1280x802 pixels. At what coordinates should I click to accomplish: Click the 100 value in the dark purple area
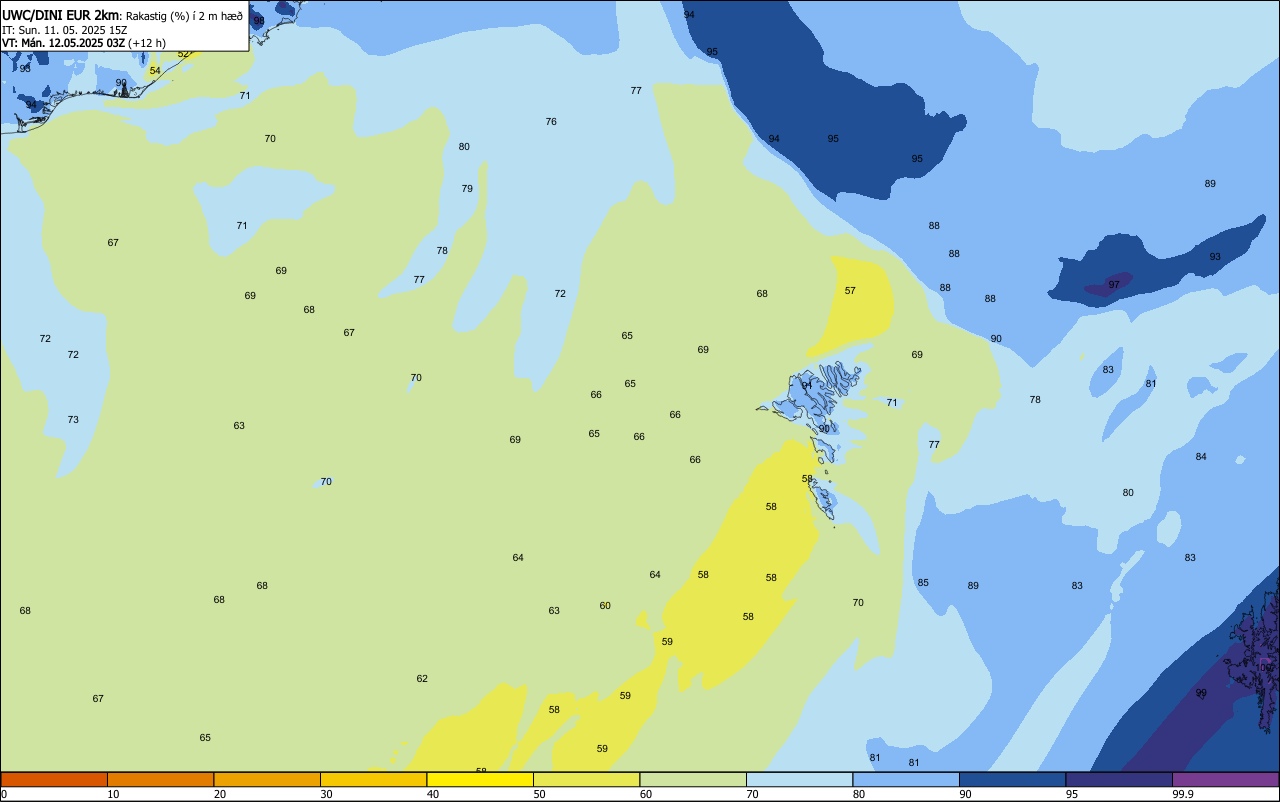(x=1265, y=668)
